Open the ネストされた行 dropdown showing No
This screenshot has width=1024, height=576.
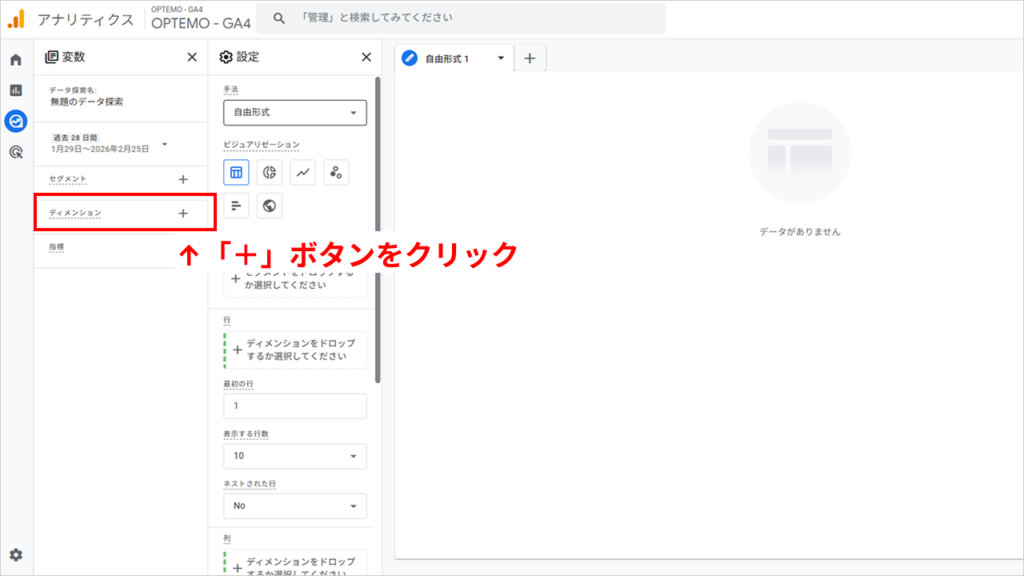tap(294, 506)
